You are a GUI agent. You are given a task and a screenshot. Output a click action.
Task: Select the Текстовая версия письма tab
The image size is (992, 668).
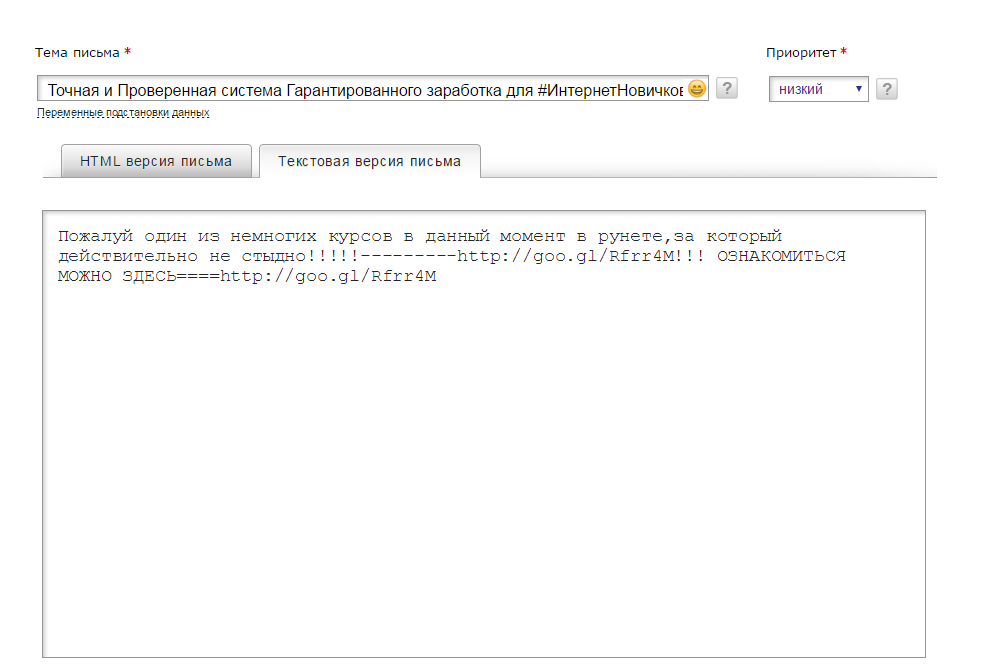pos(369,161)
